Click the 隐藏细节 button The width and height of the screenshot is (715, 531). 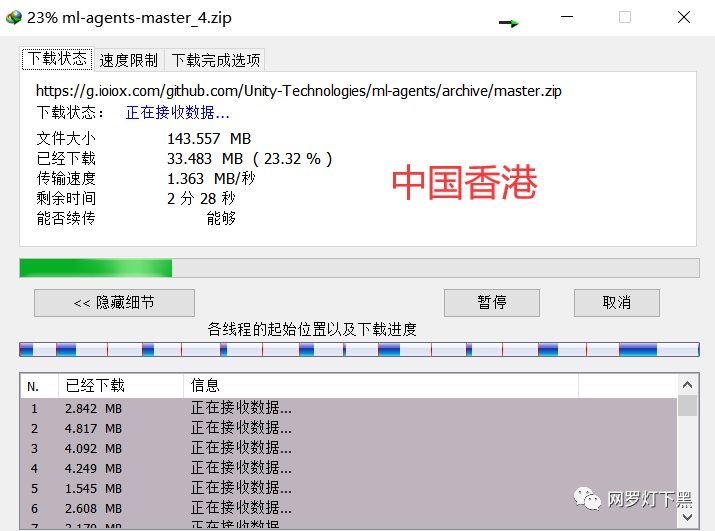[114, 303]
